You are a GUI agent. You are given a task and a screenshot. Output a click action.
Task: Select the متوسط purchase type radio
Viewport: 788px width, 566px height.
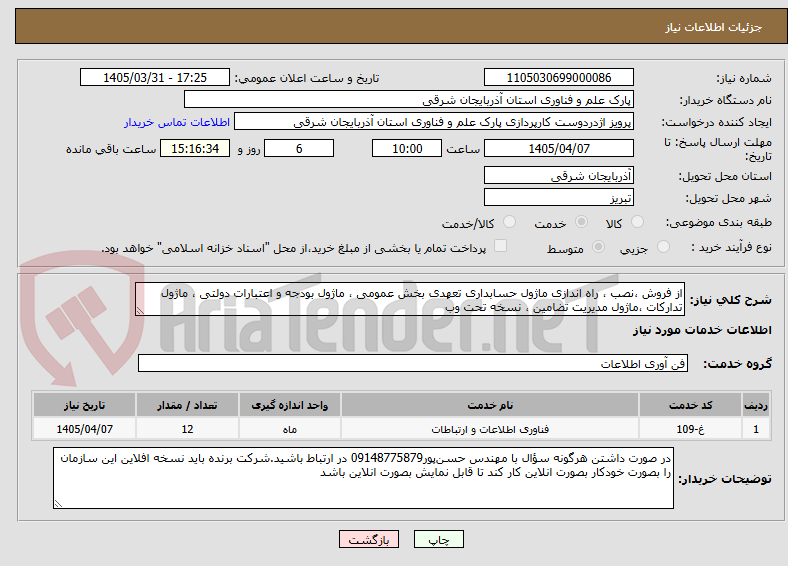pyautogui.click(x=599, y=246)
